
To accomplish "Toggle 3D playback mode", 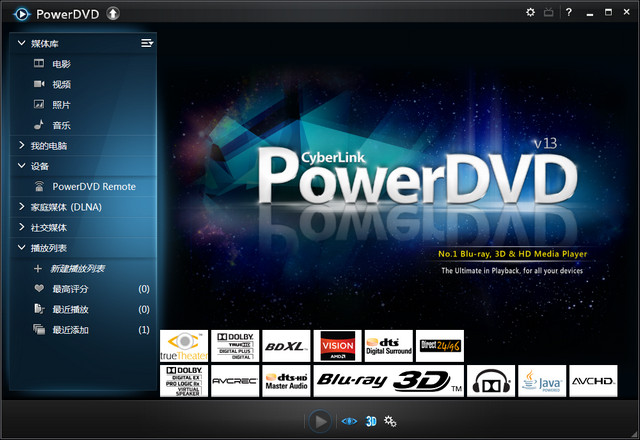I will click(370, 421).
